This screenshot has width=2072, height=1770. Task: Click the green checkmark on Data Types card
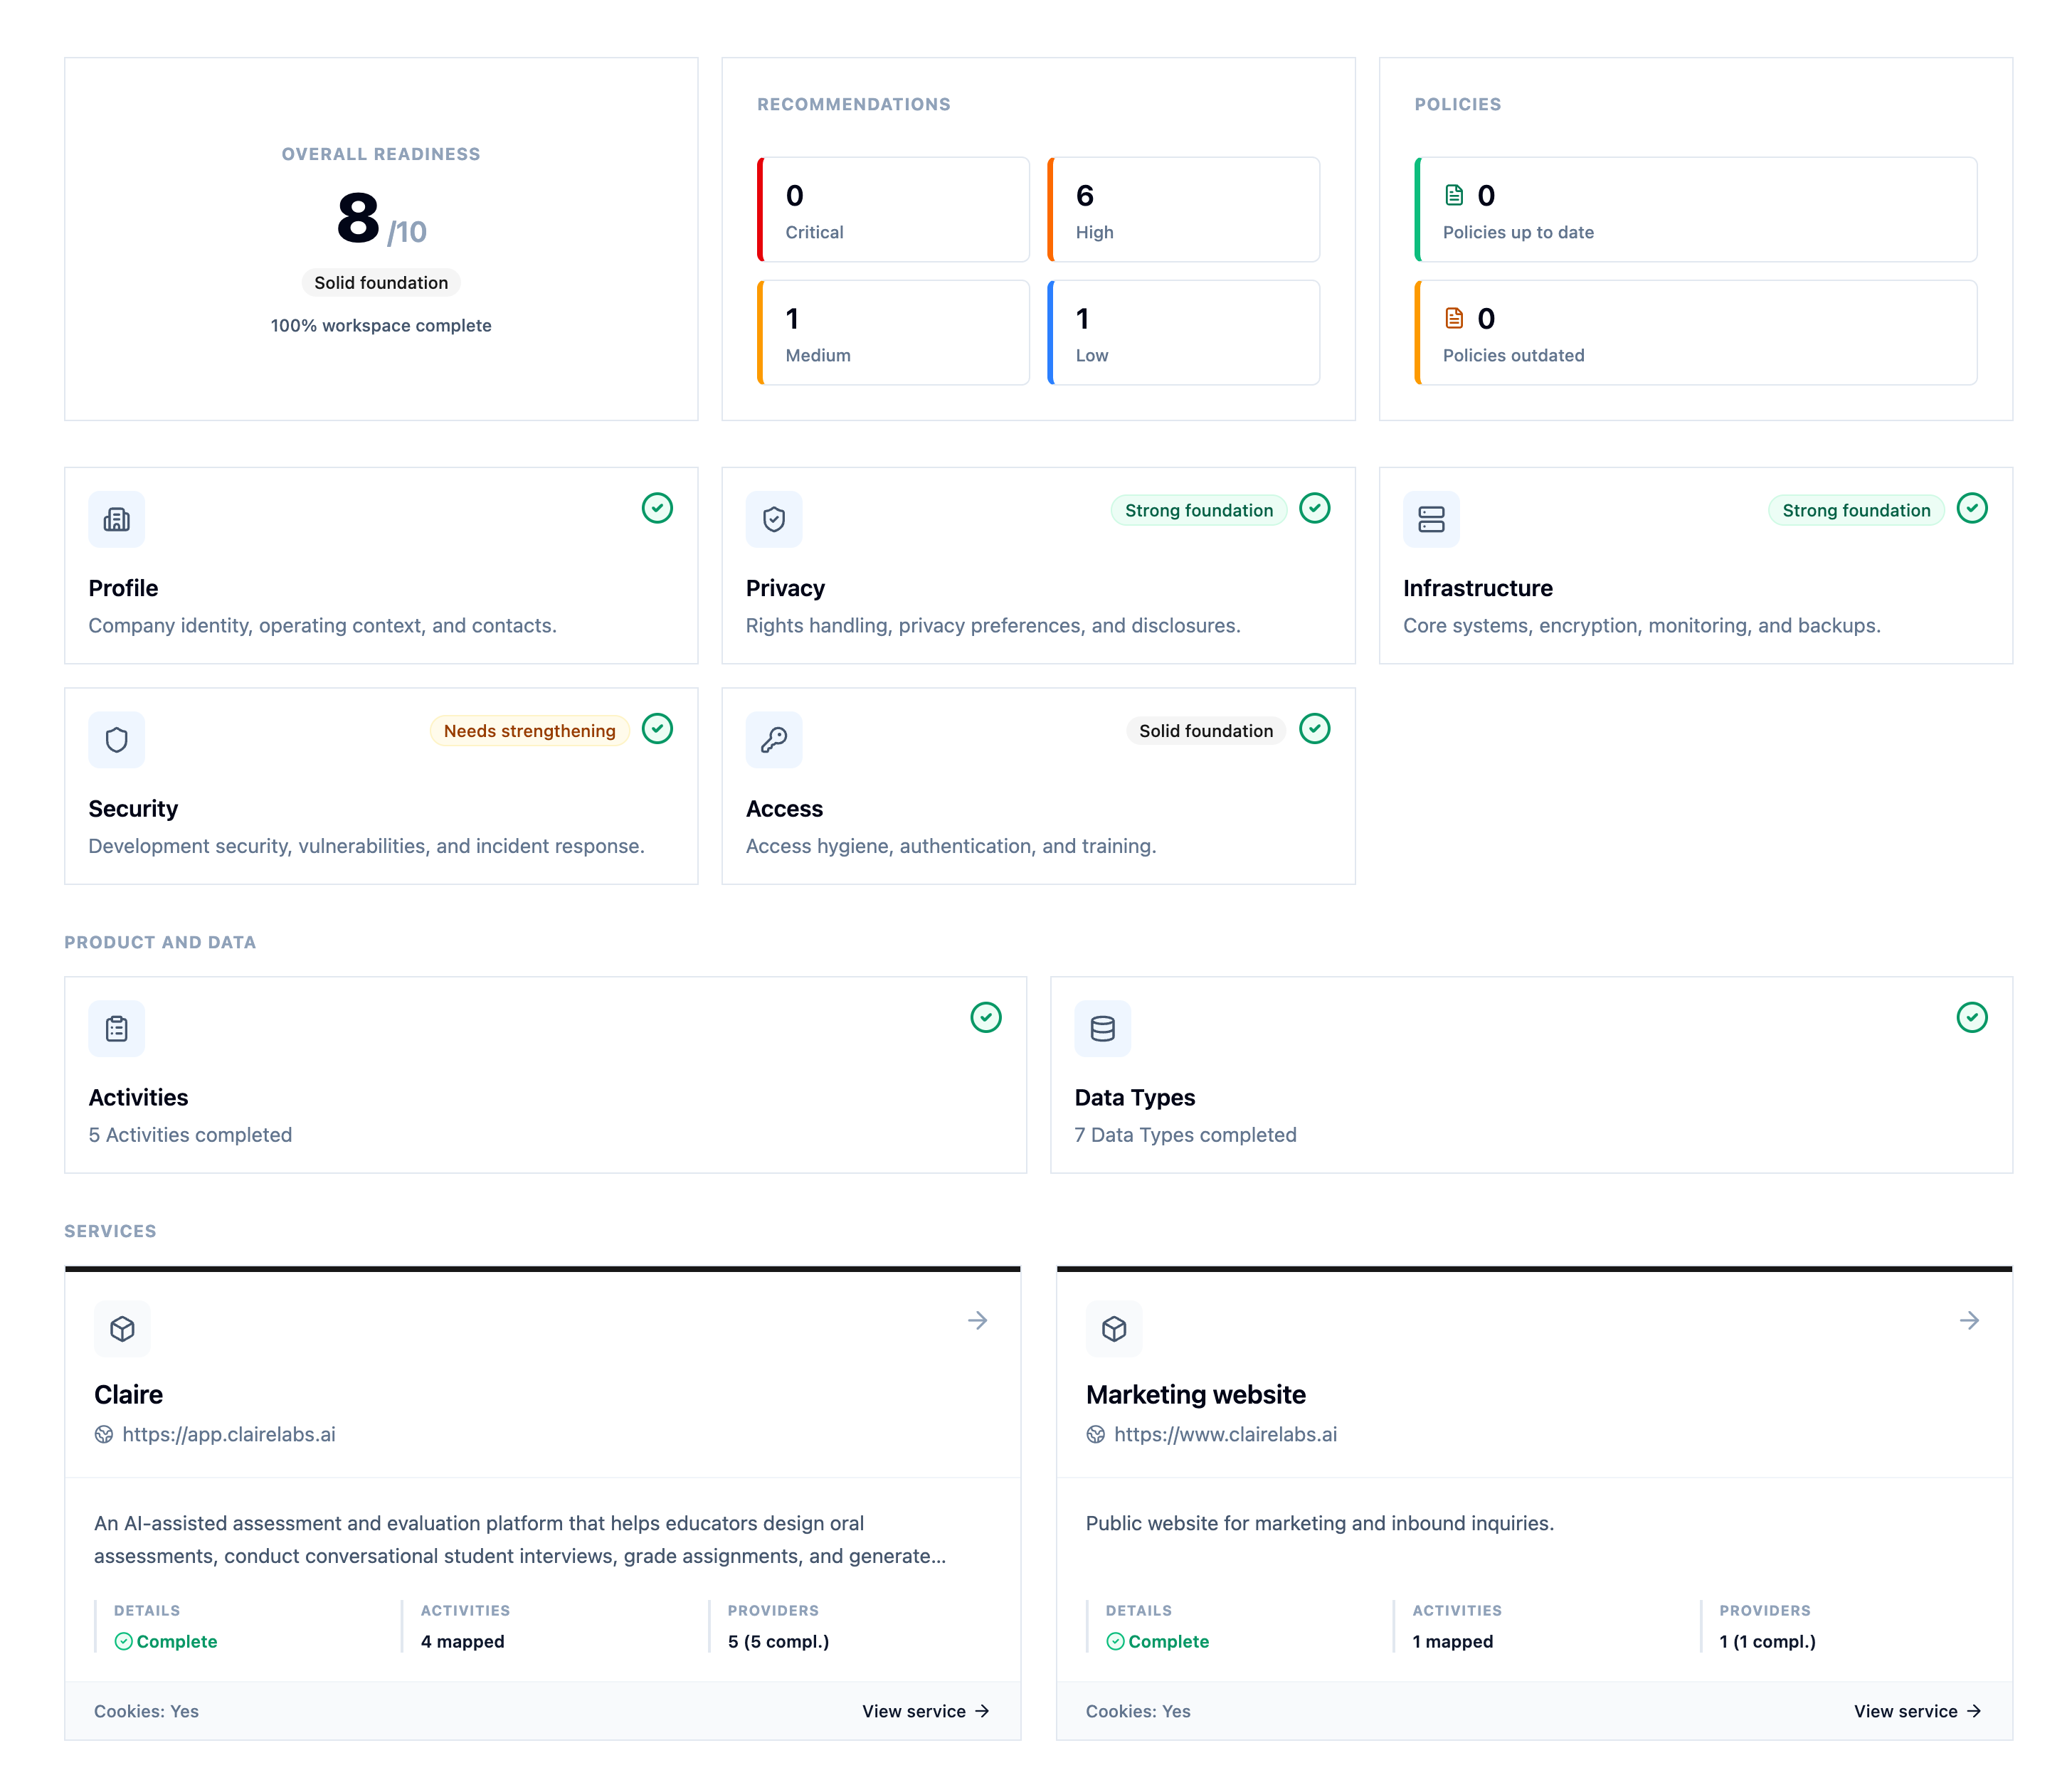(x=1972, y=1017)
